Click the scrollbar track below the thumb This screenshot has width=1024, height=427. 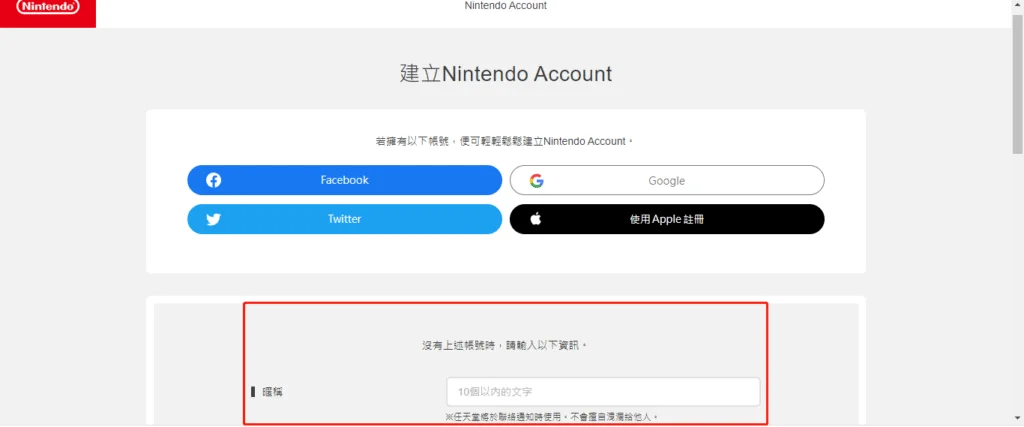(1018, 281)
